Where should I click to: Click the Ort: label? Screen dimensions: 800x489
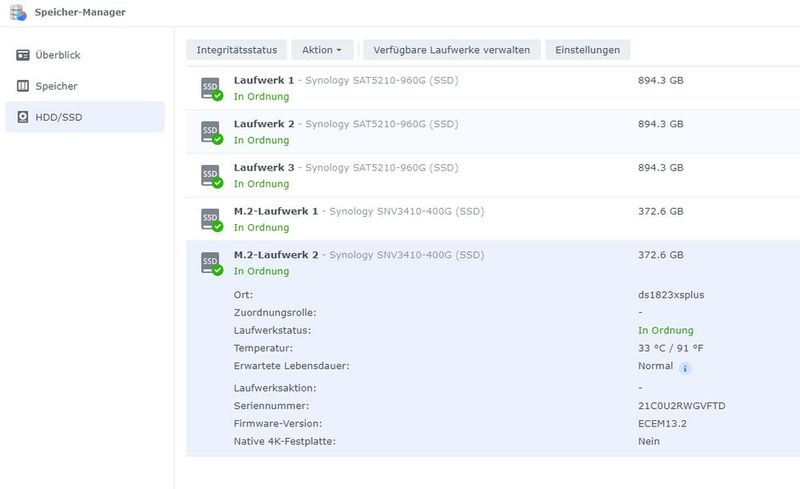coord(243,295)
